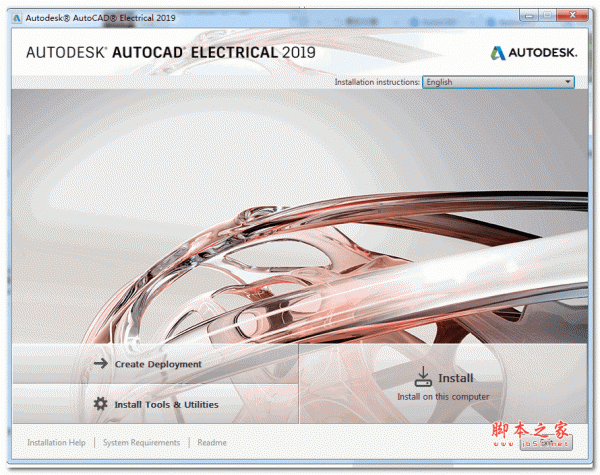Open Installation Help link
Image resolution: width=600 pixels, height=475 pixels.
point(56,442)
